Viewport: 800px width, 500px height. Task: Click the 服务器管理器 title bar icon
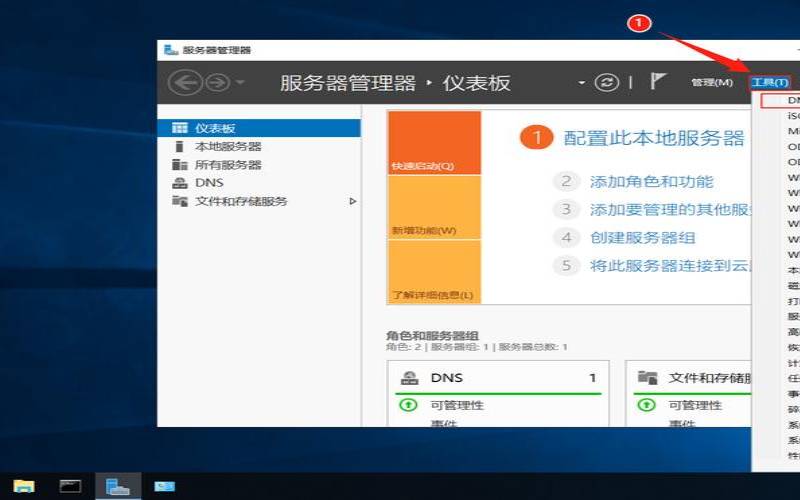point(171,50)
